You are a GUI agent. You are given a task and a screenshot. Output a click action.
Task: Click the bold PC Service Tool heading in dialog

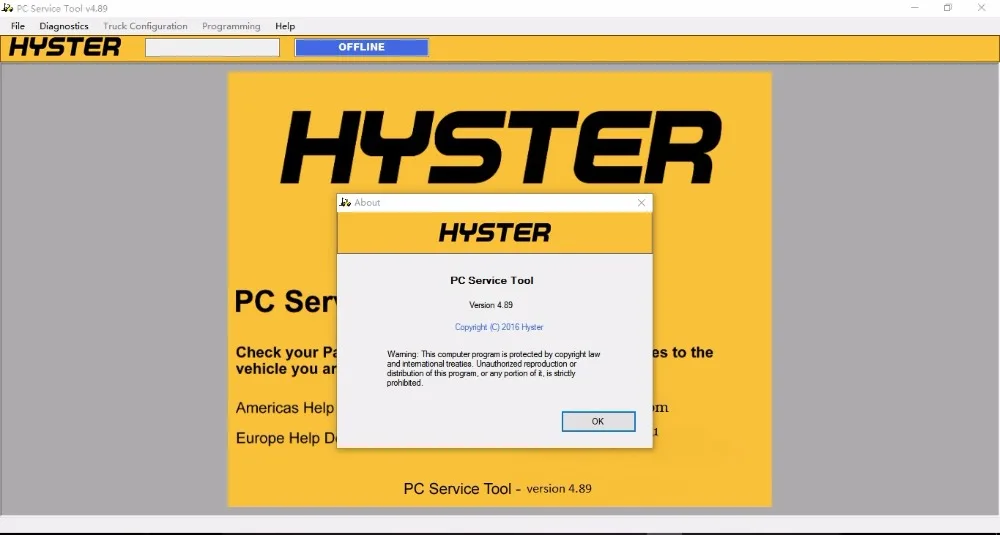492,280
